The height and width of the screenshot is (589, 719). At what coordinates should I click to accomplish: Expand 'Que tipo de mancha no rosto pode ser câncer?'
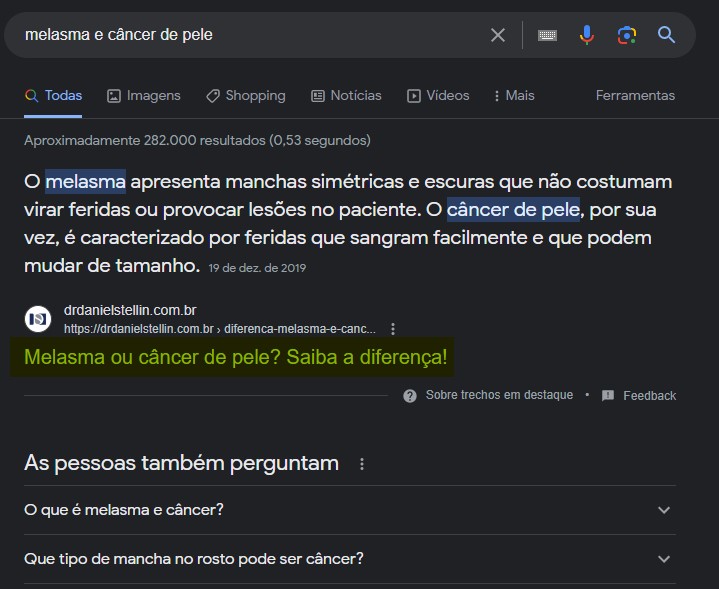click(349, 559)
